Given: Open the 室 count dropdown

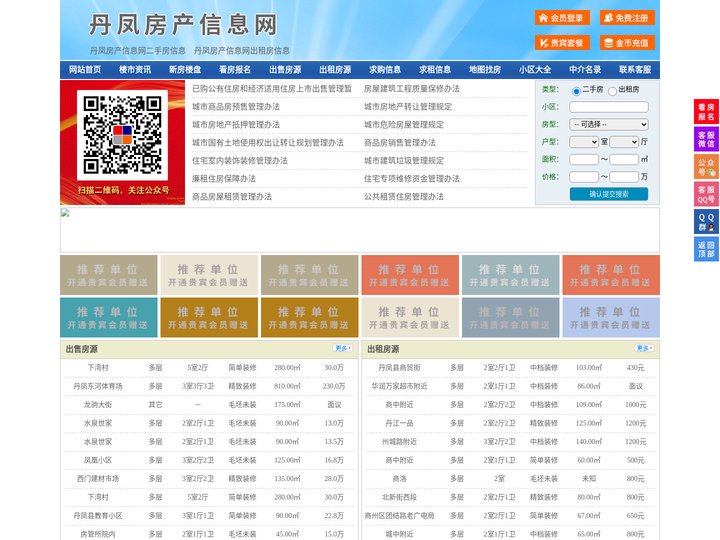Looking at the screenshot, I should pyautogui.click(x=584, y=142).
